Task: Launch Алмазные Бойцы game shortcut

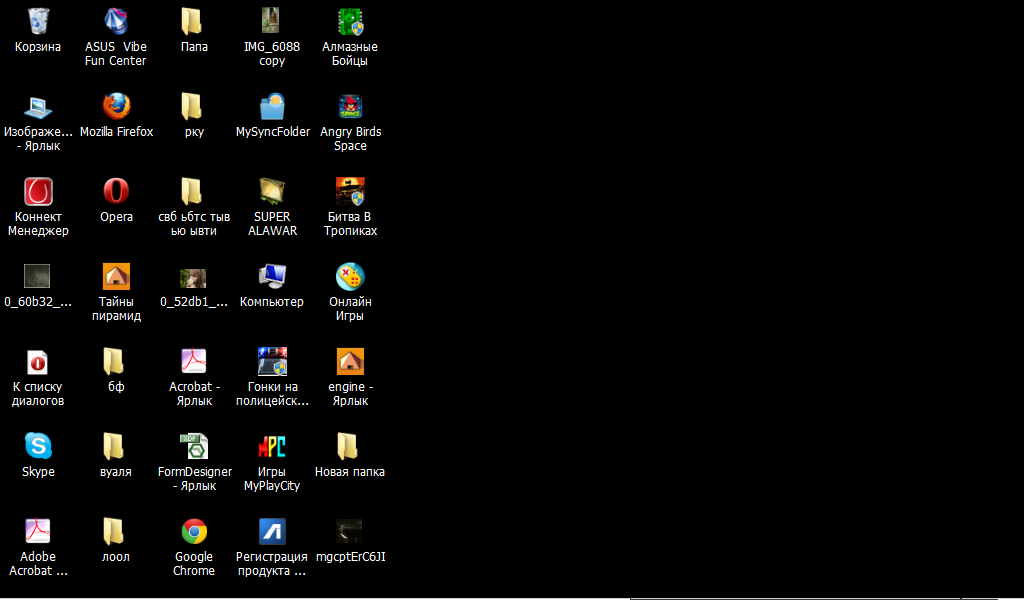Action: (x=350, y=22)
